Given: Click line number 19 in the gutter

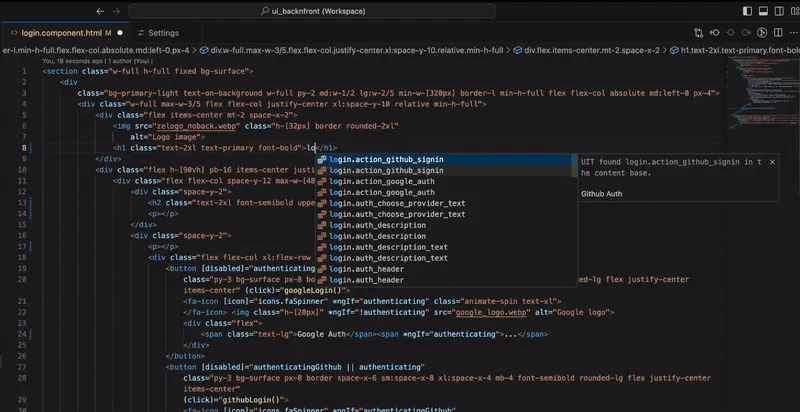Looking at the screenshot, I should pyautogui.click(x=22, y=268).
